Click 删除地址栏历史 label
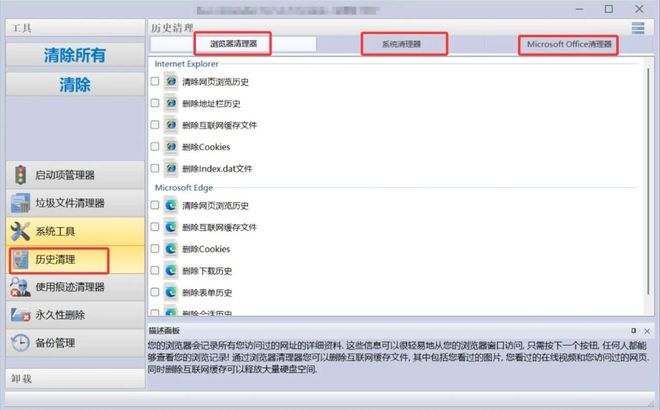The image size is (660, 410). point(211,103)
